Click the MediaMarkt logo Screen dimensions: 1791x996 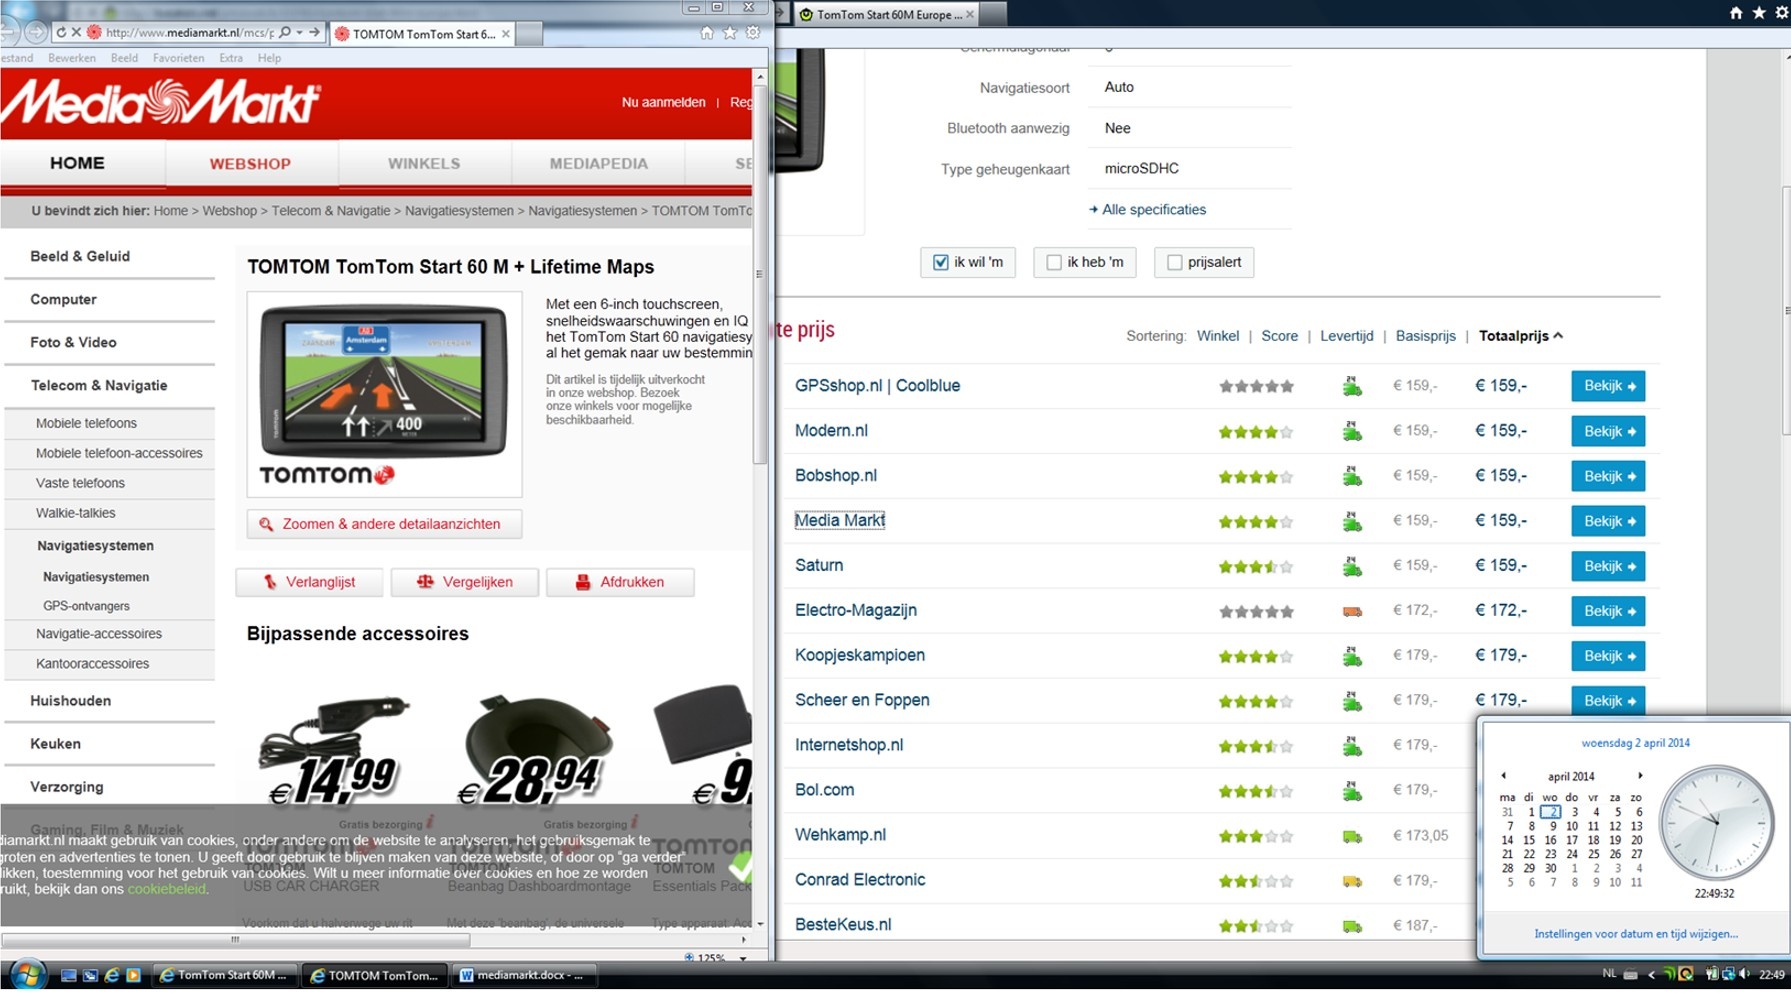160,102
